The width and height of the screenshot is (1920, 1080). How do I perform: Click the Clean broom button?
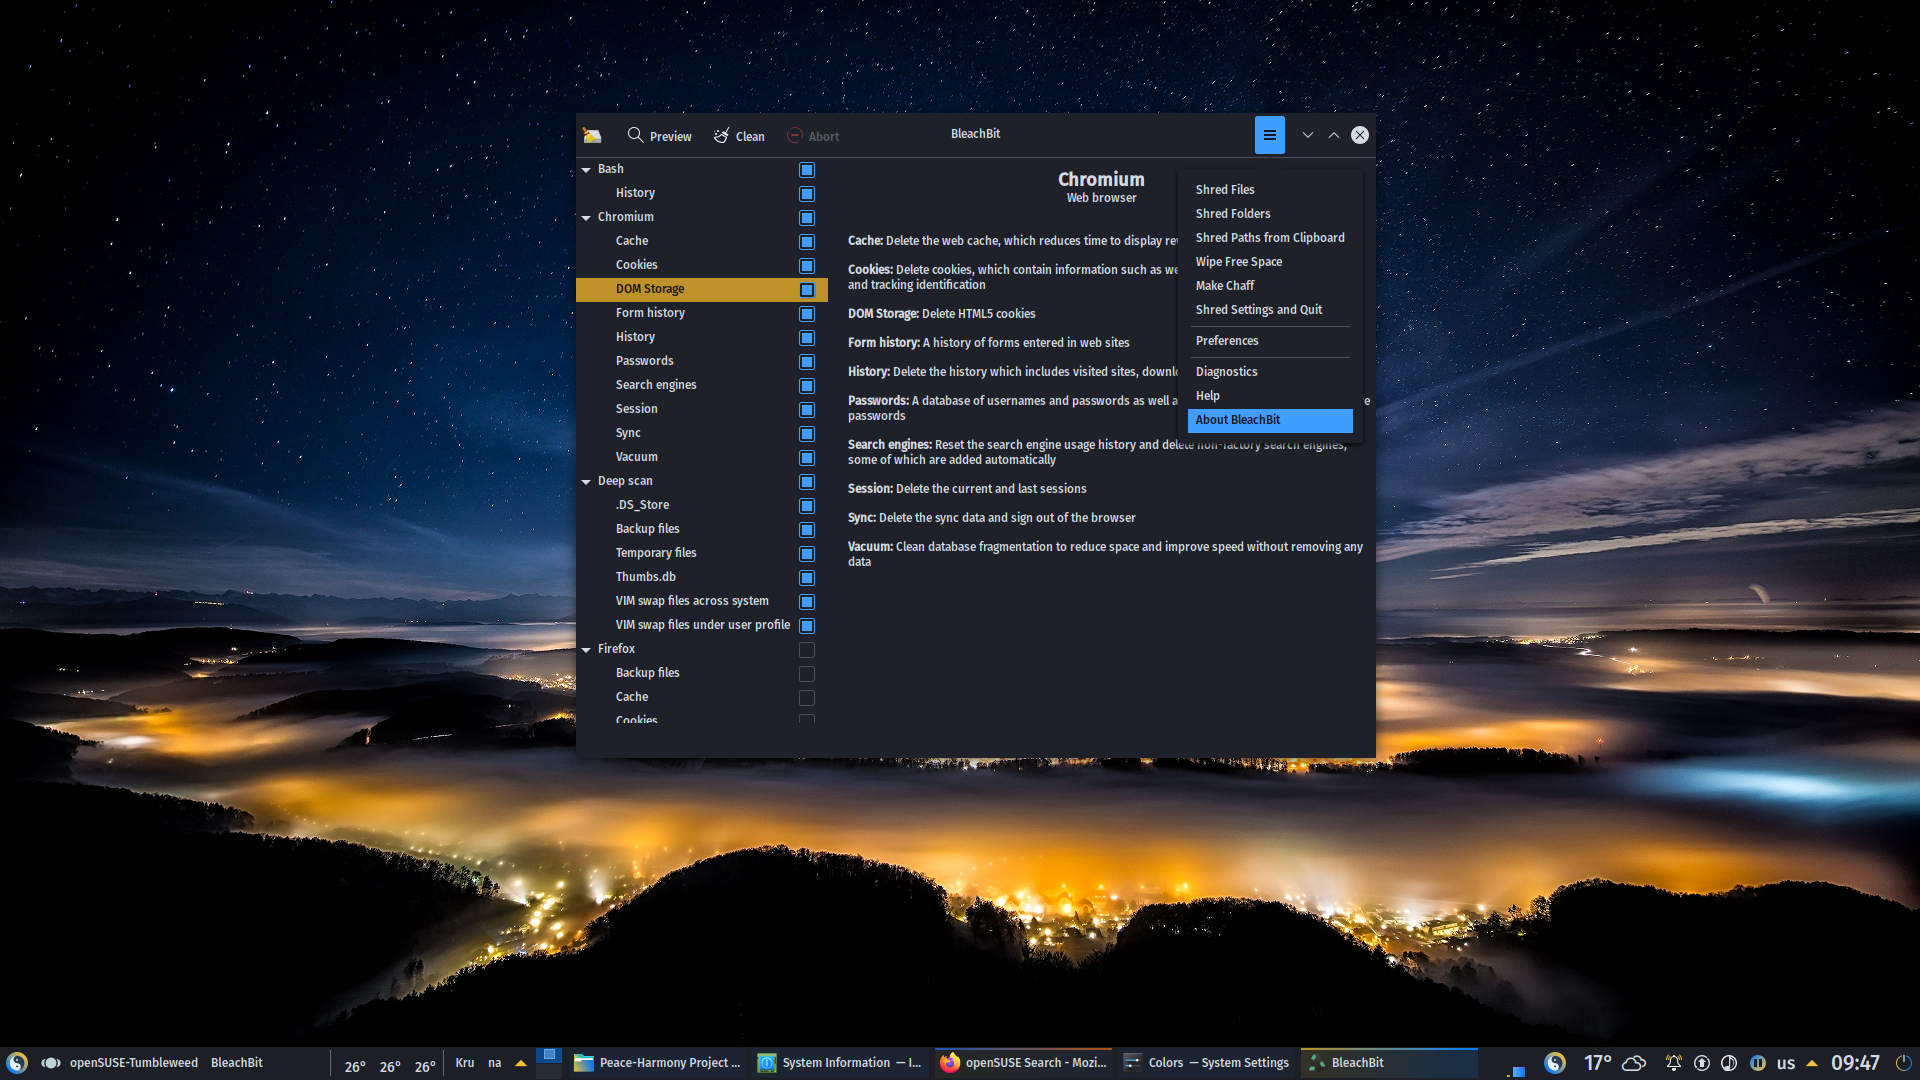[x=739, y=136]
